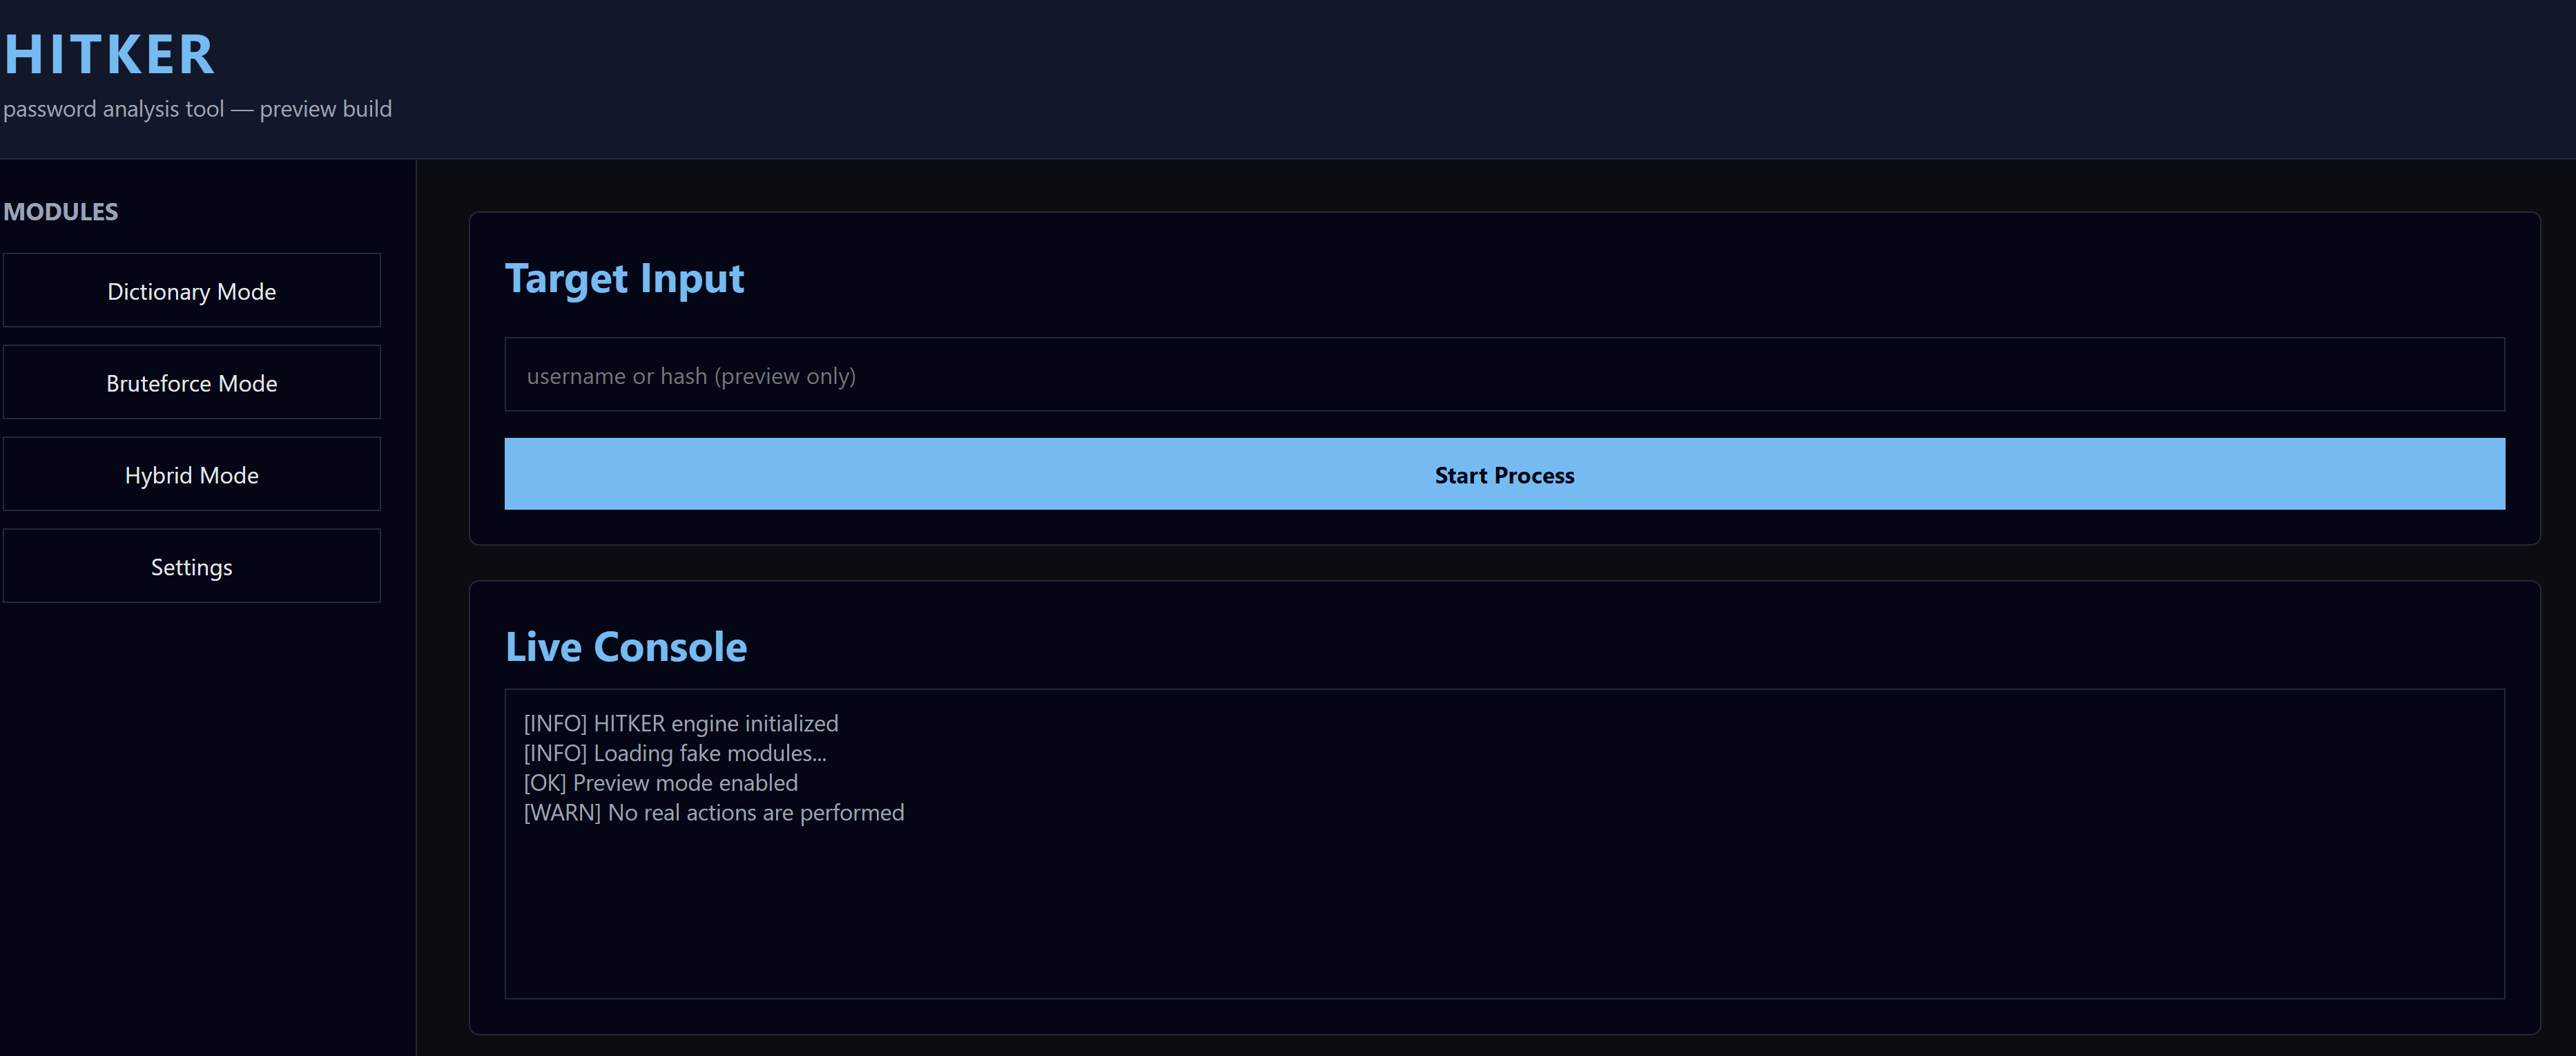This screenshot has height=1056, width=2576.
Task: Open the Dictionary Mode module
Action: tap(191, 291)
